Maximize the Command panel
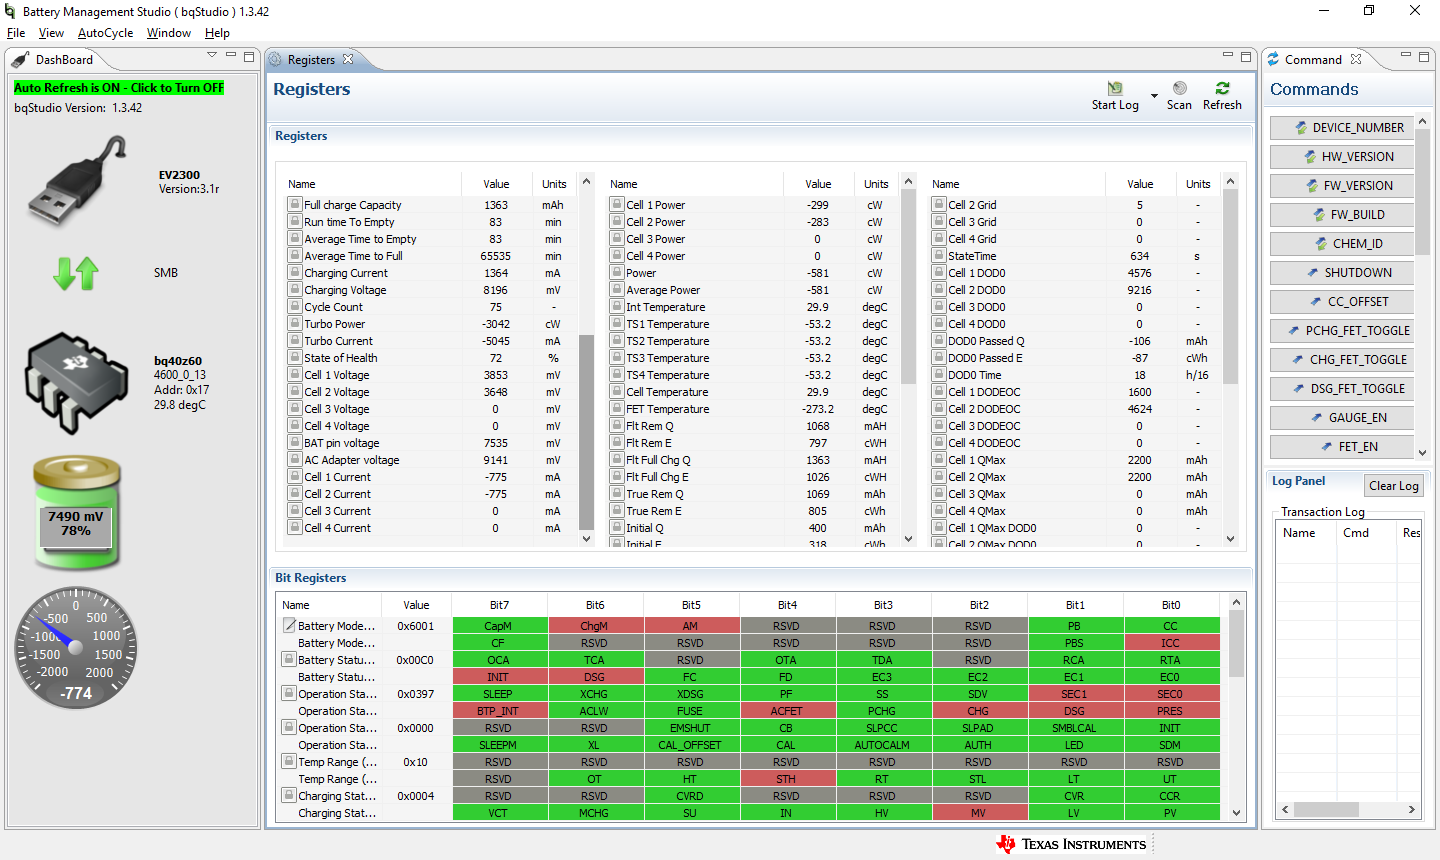 coord(1424,56)
